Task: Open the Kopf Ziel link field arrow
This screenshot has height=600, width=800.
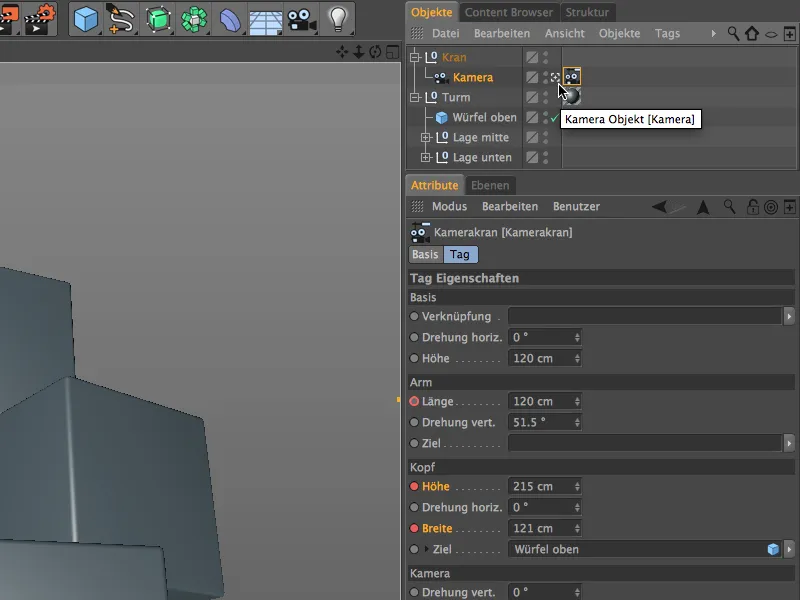Action: pos(789,549)
